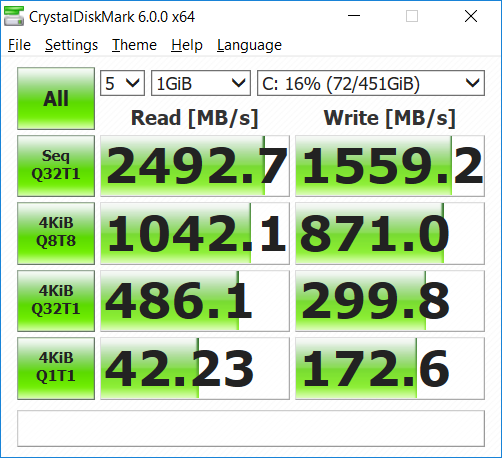Viewport: 502px width, 458px height.
Task: Start the 4KiB Q1T1 test
Action: click(x=56, y=368)
